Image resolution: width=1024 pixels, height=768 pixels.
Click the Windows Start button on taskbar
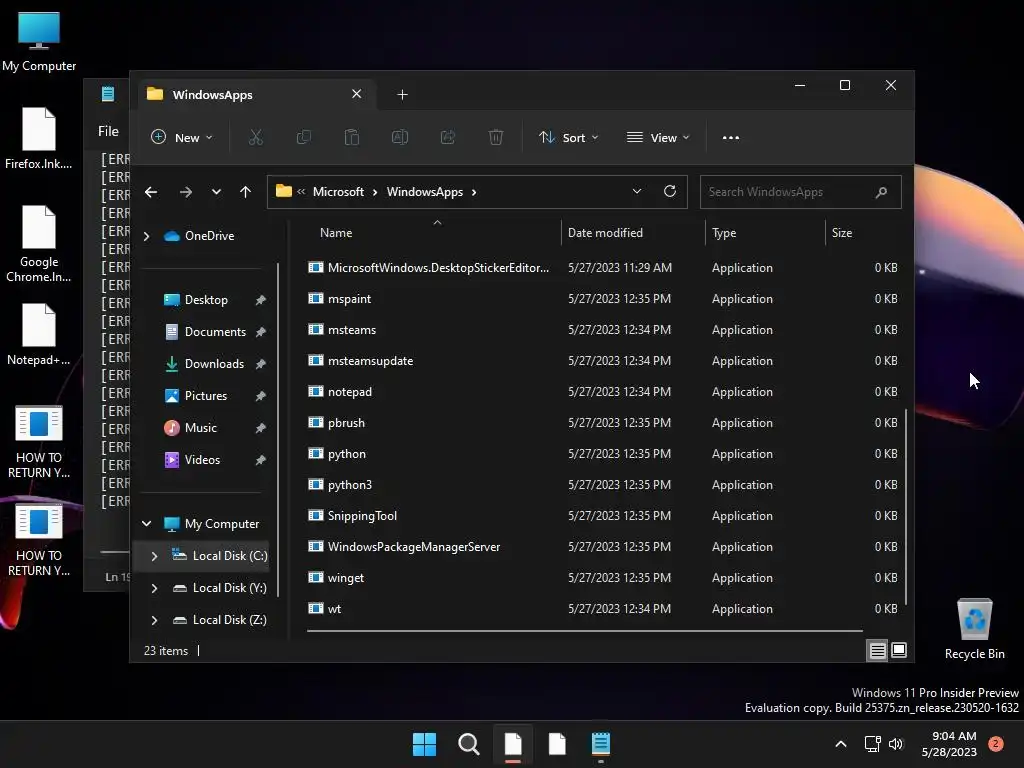point(424,744)
